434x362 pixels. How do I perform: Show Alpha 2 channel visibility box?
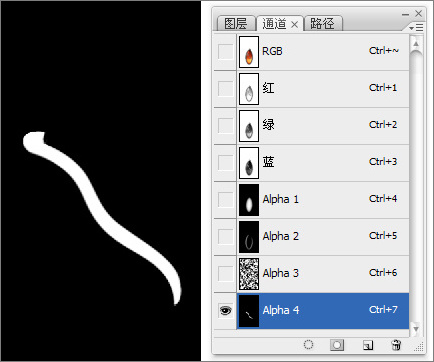(225, 237)
